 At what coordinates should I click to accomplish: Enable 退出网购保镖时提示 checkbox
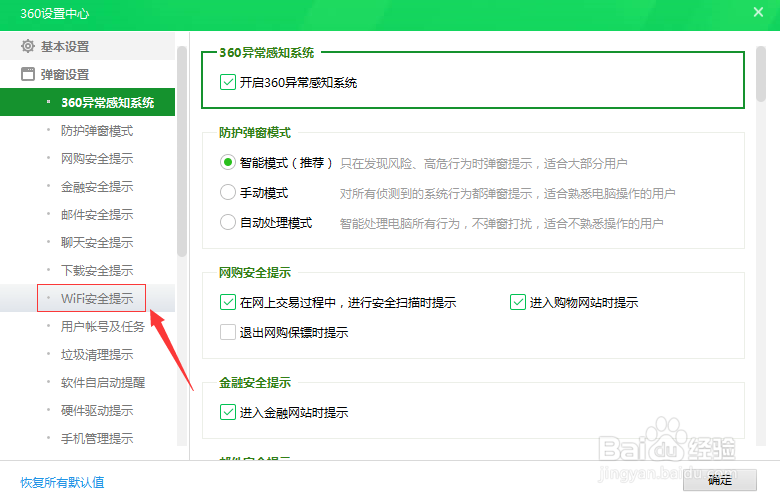228,332
